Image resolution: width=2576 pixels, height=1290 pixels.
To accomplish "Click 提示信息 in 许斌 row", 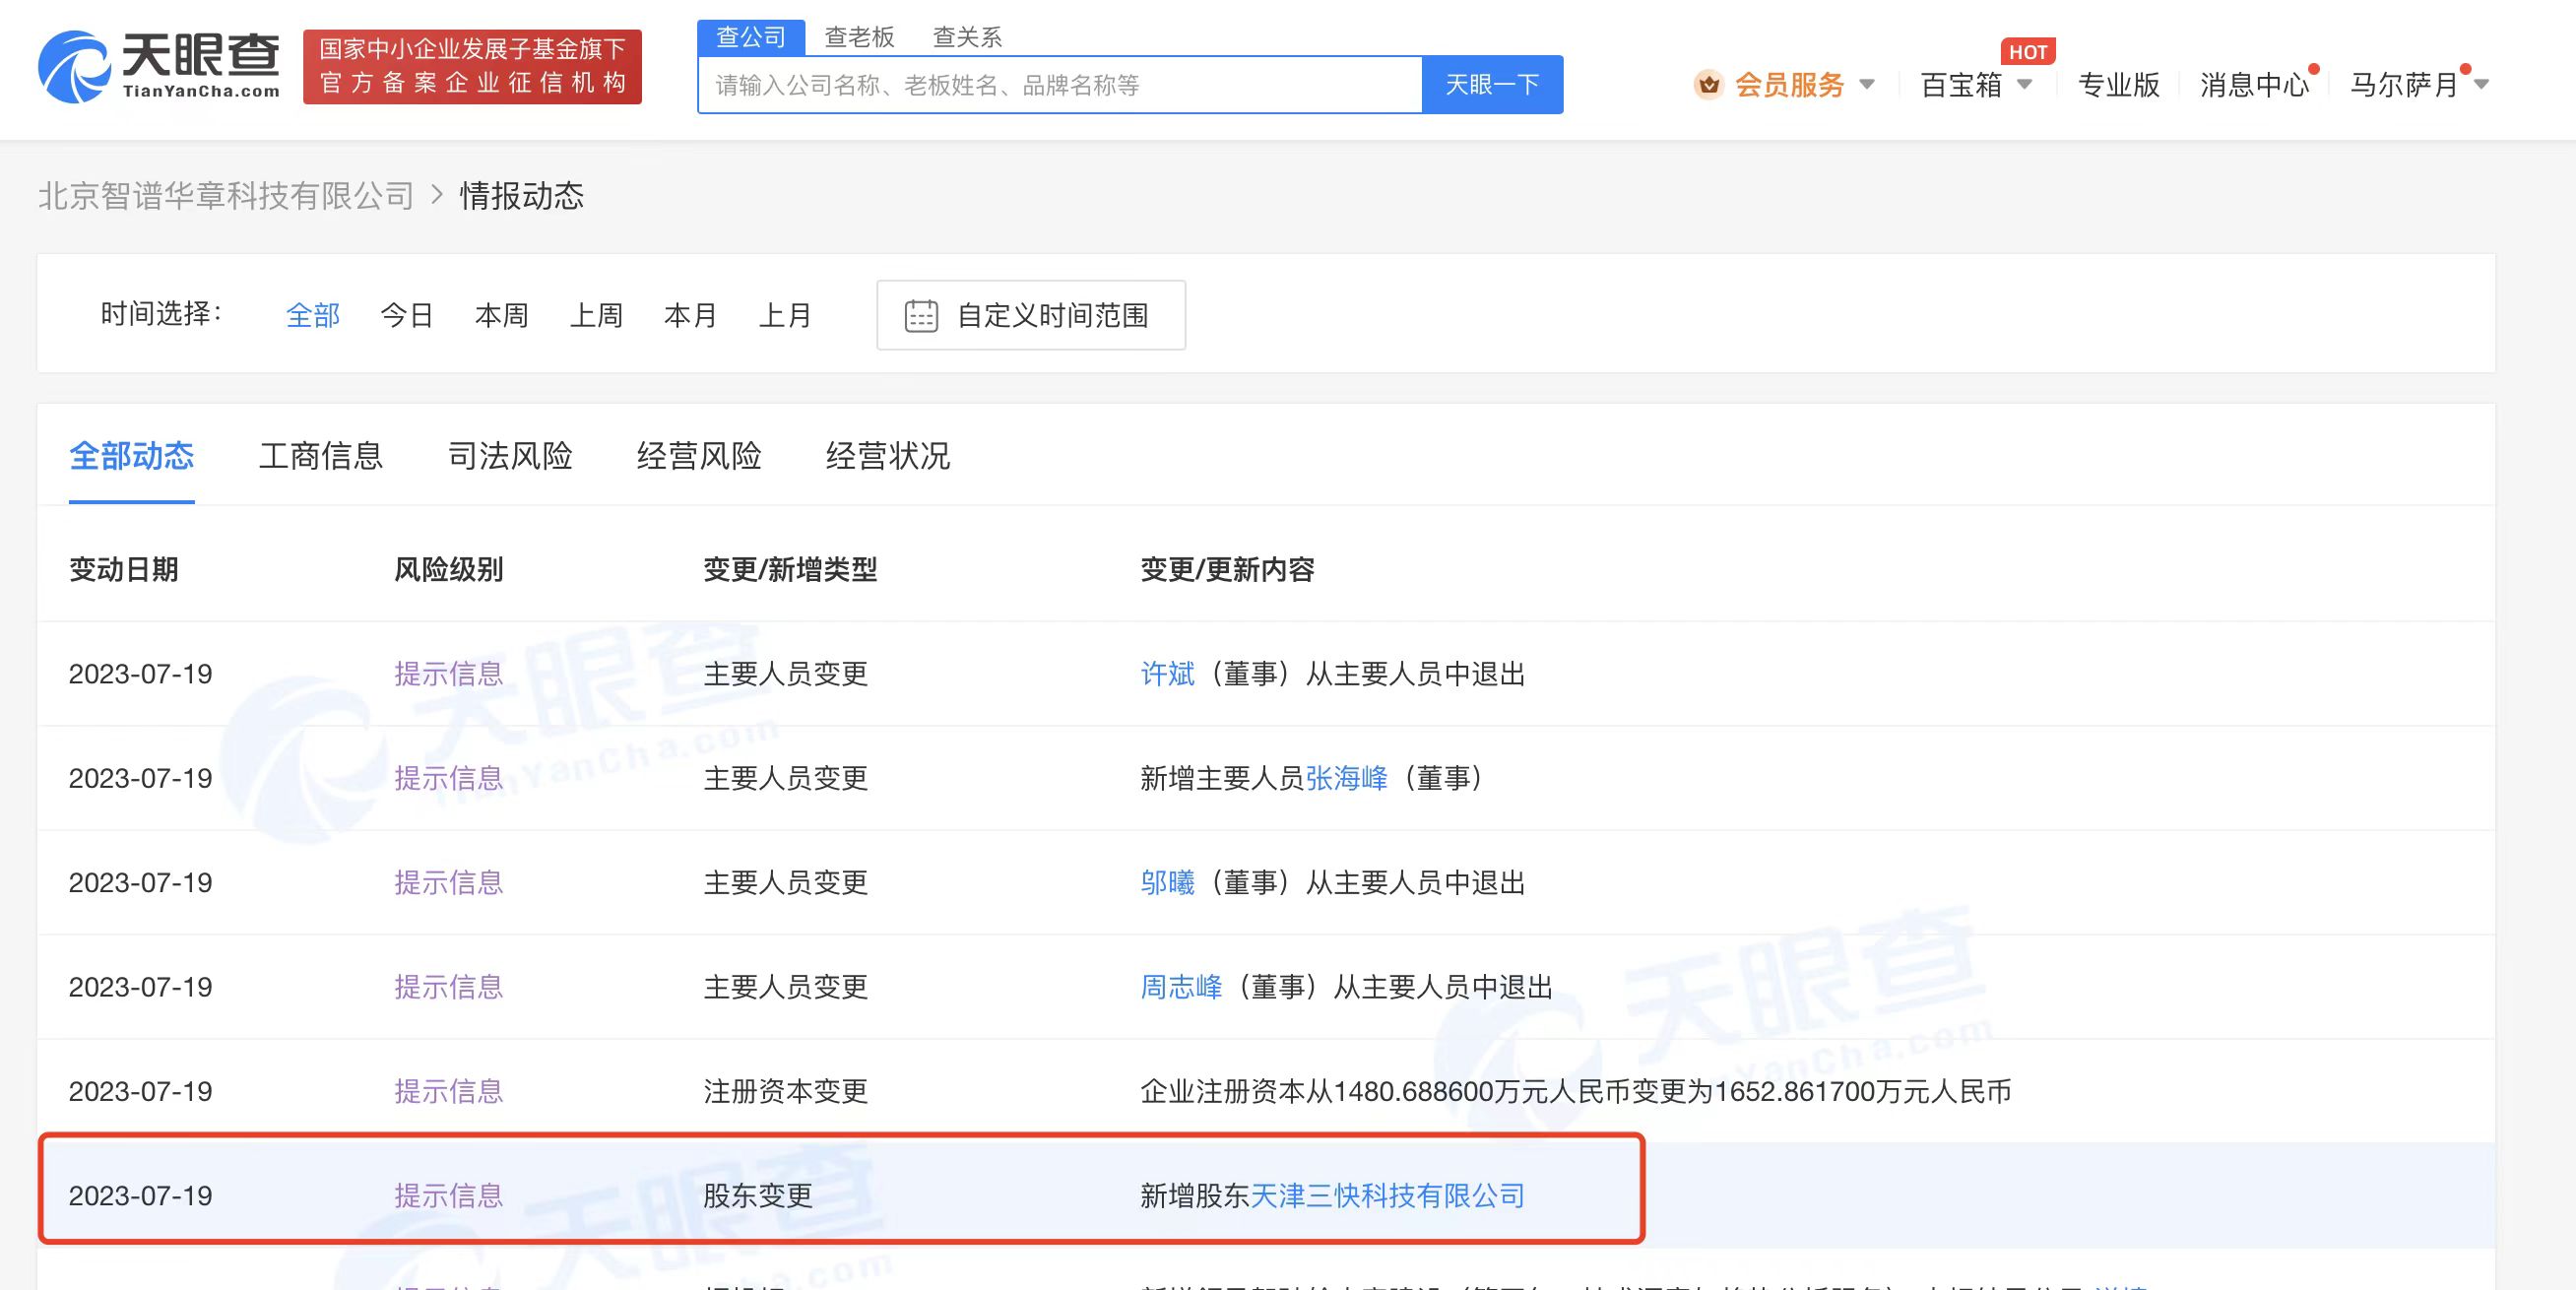I will click(x=448, y=675).
